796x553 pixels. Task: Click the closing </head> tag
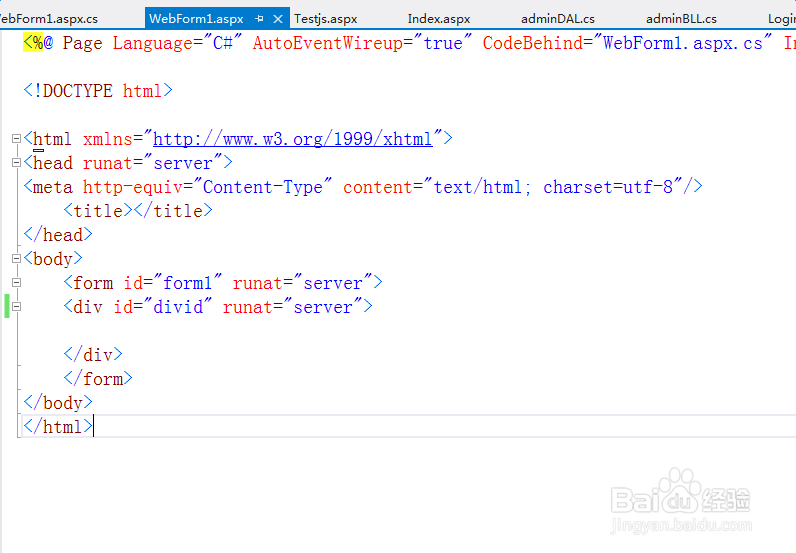point(58,235)
